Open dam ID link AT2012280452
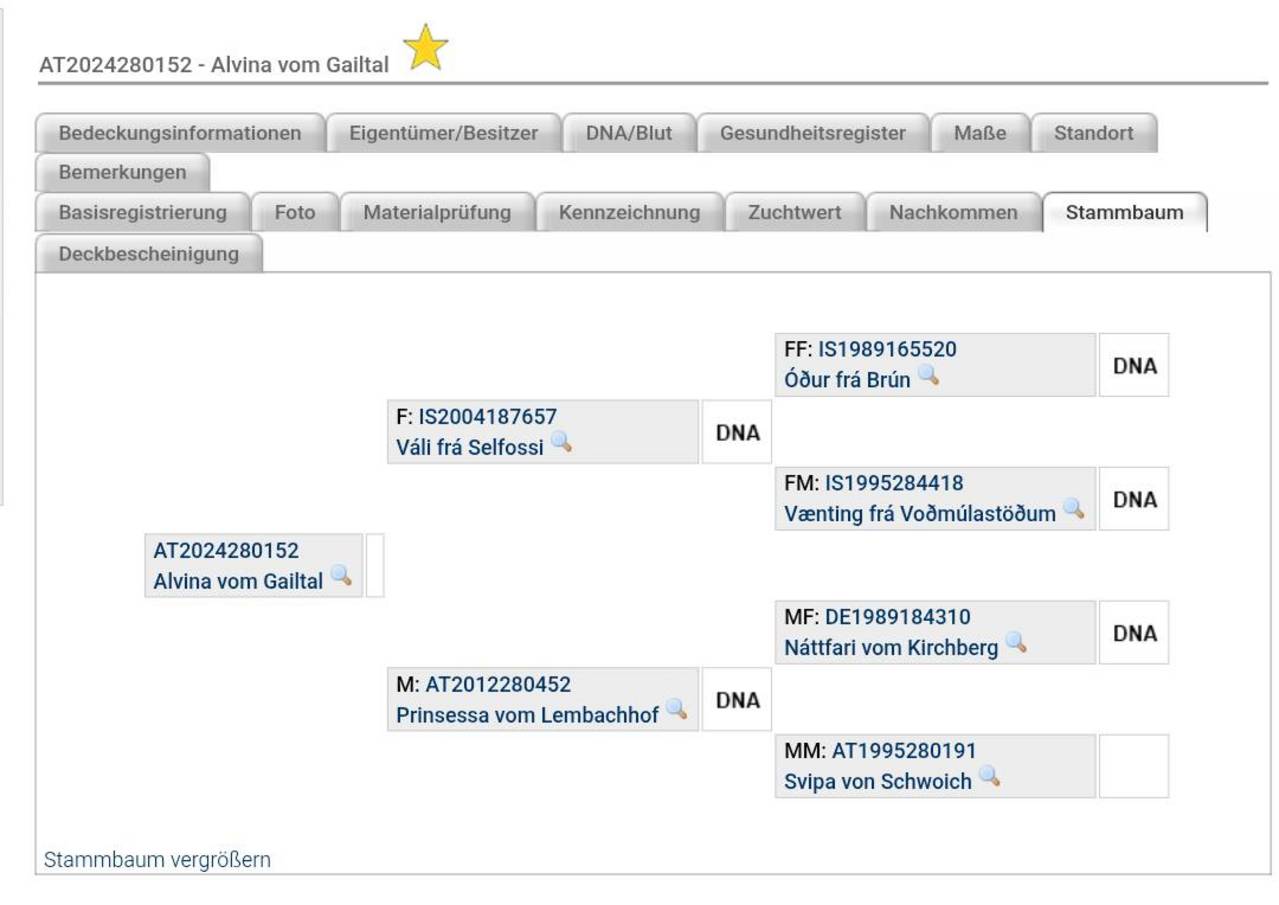The width and height of the screenshot is (1279, 905). (498, 685)
